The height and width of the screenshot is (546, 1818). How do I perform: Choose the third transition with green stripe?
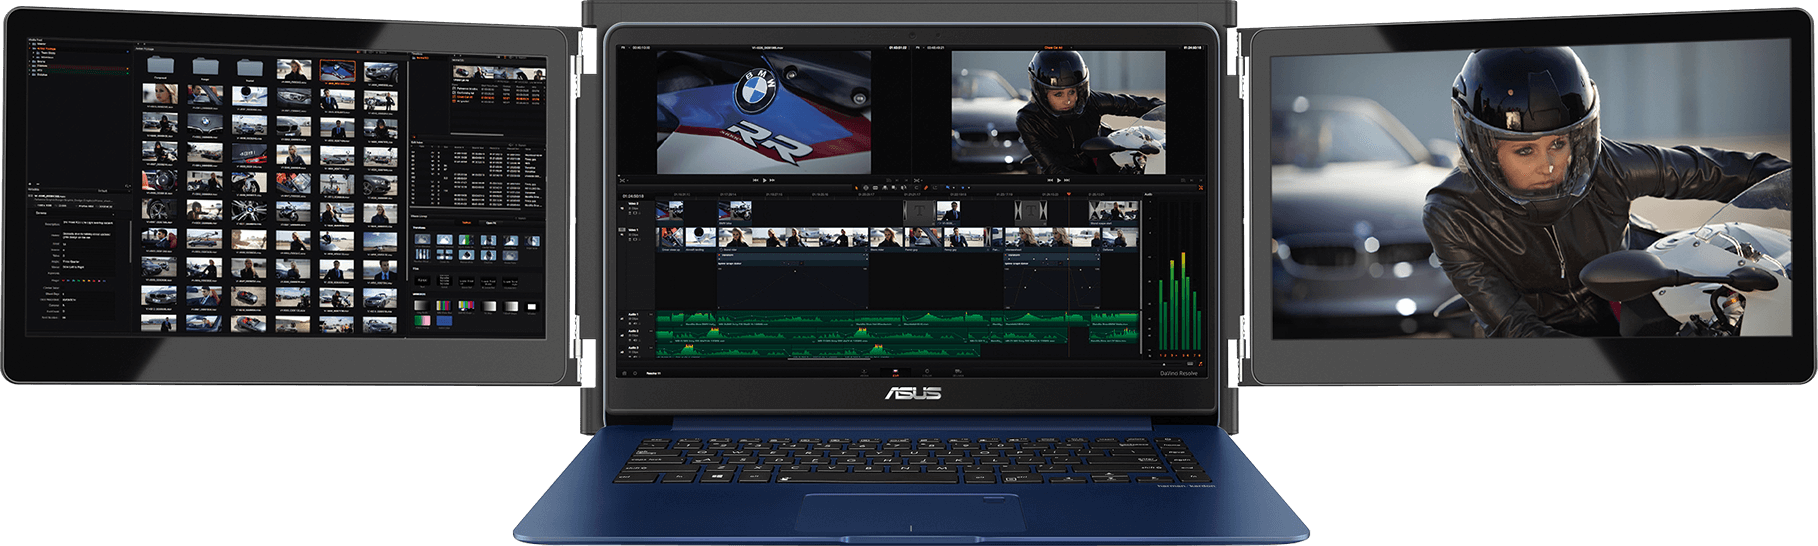(465, 241)
